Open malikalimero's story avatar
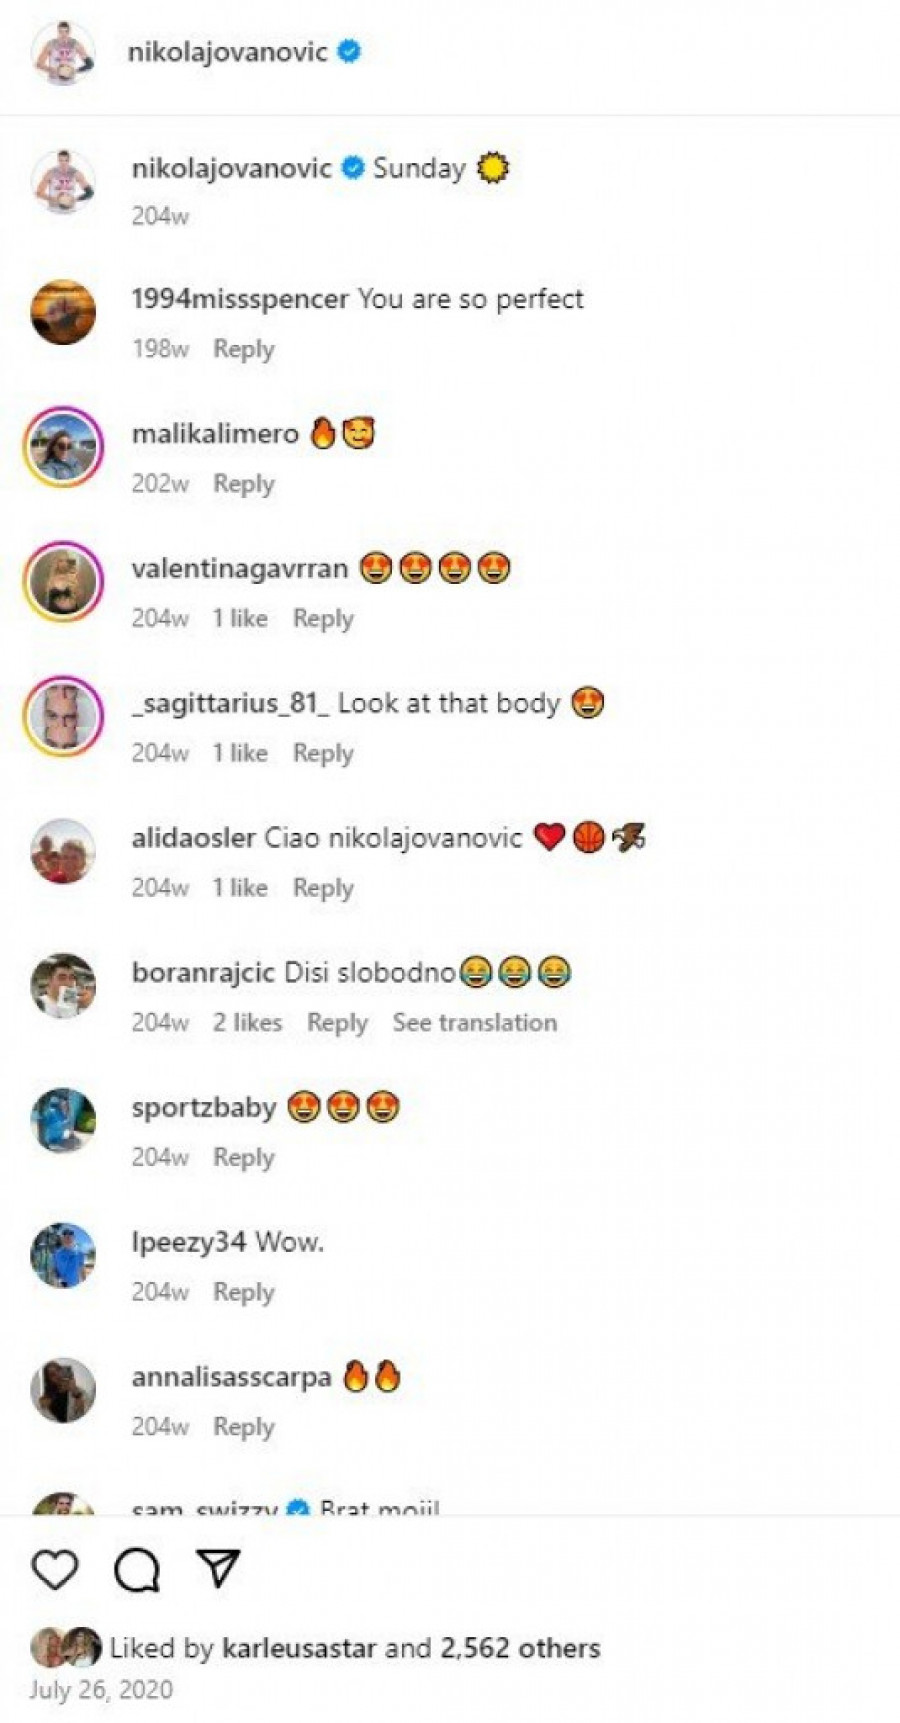The image size is (900, 1723). [x=64, y=446]
